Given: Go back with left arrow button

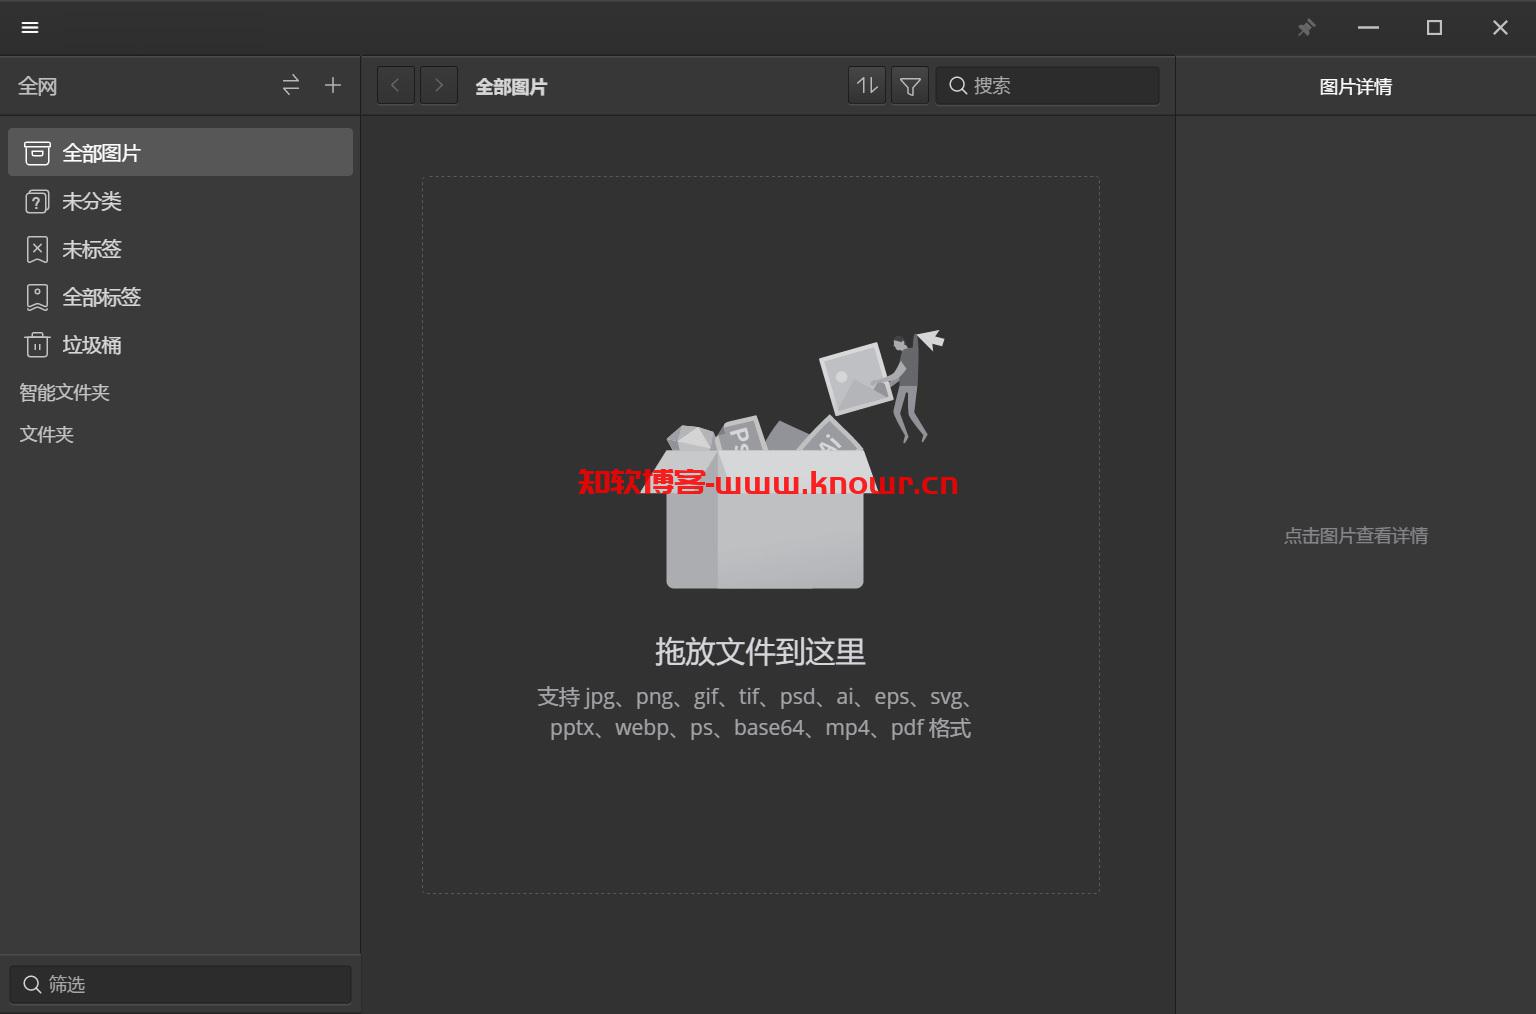Looking at the screenshot, I should (x=396, y=86).
